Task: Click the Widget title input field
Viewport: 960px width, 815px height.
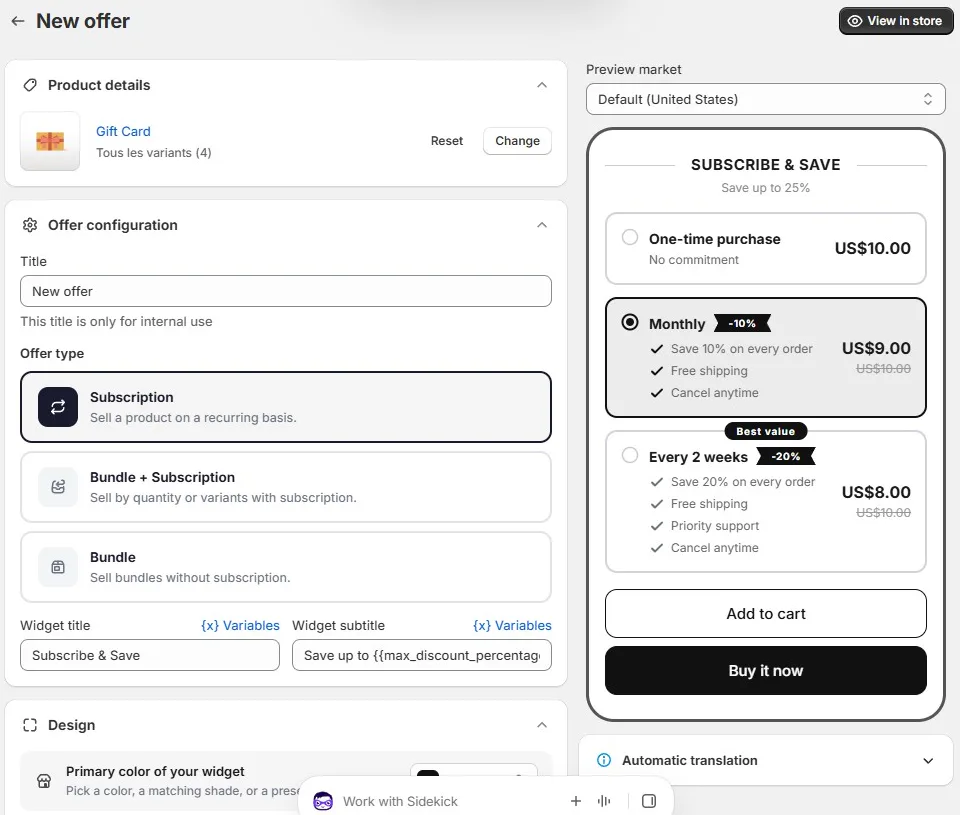Action: tap(150, 655)
